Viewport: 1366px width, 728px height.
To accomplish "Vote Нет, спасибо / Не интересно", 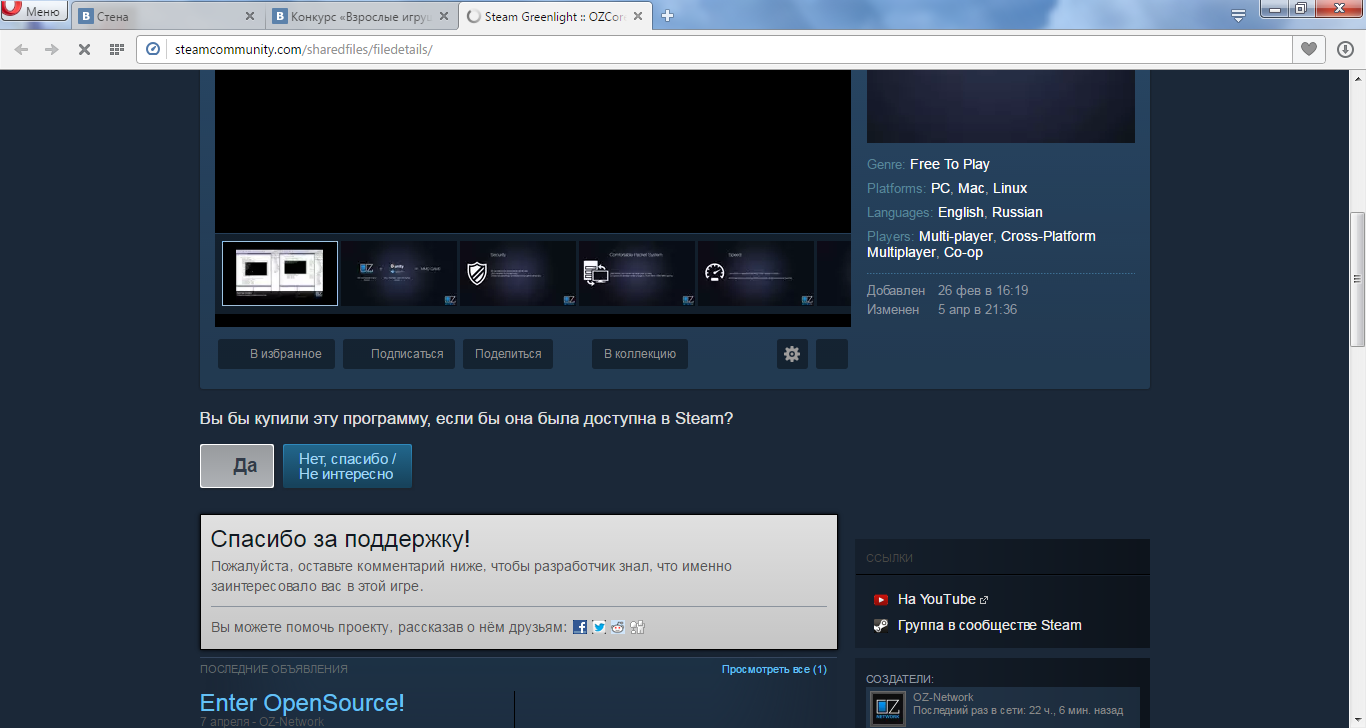I will coord(347,466).
